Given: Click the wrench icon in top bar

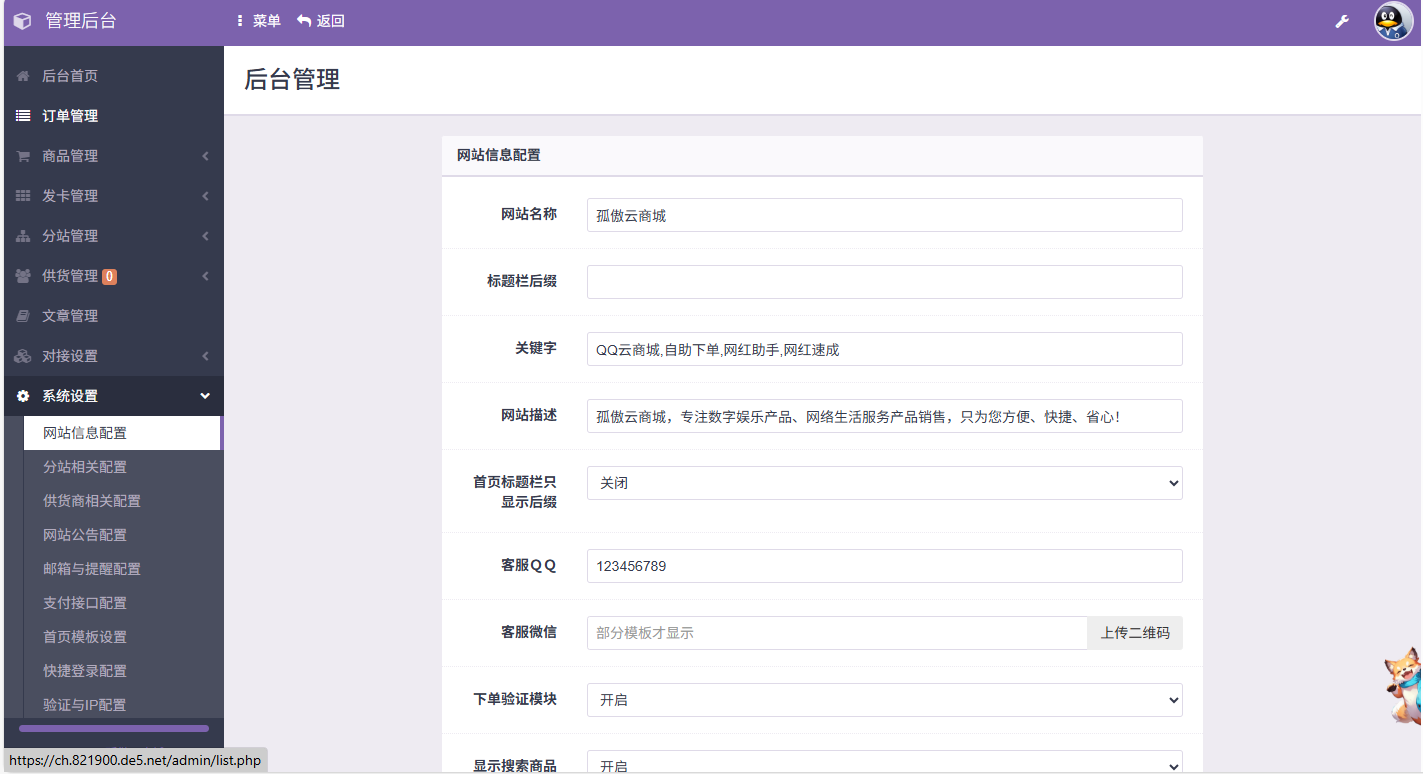Looking at the screenshot, I should [x=1342, y=21].
